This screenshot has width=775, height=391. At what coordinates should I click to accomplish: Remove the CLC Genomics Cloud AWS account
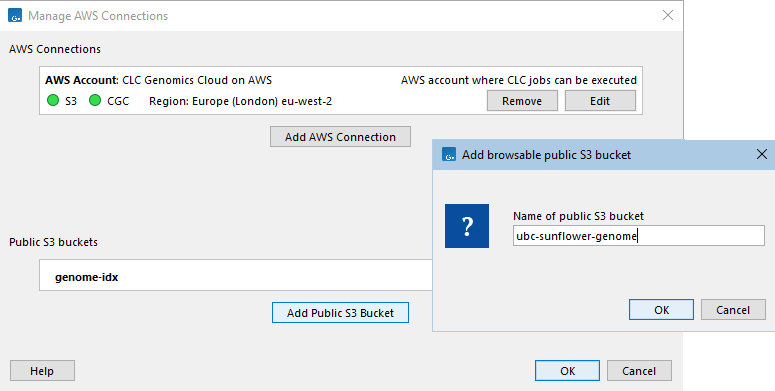point(522,101)
